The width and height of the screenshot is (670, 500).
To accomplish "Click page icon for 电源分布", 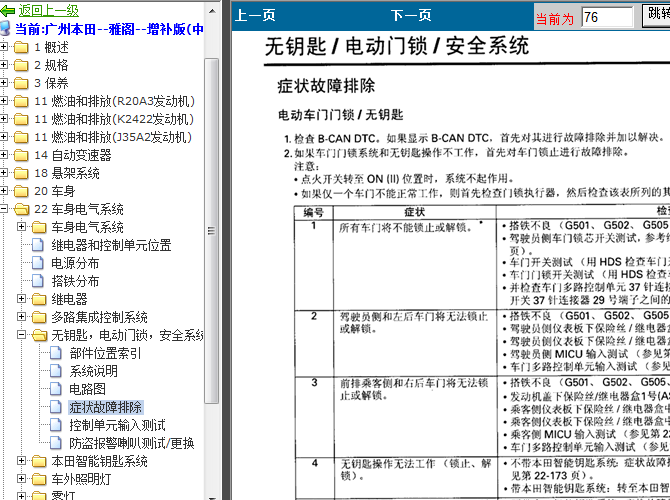I will 38,263.
